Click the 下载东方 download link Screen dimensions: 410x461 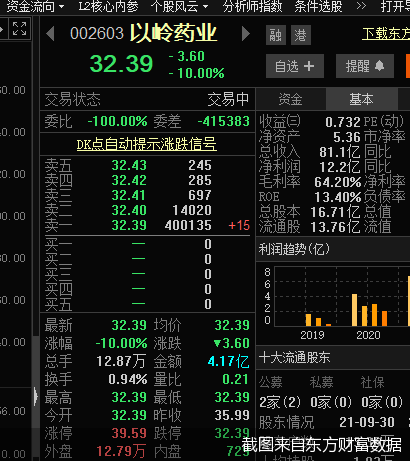[x=386, y=34]
